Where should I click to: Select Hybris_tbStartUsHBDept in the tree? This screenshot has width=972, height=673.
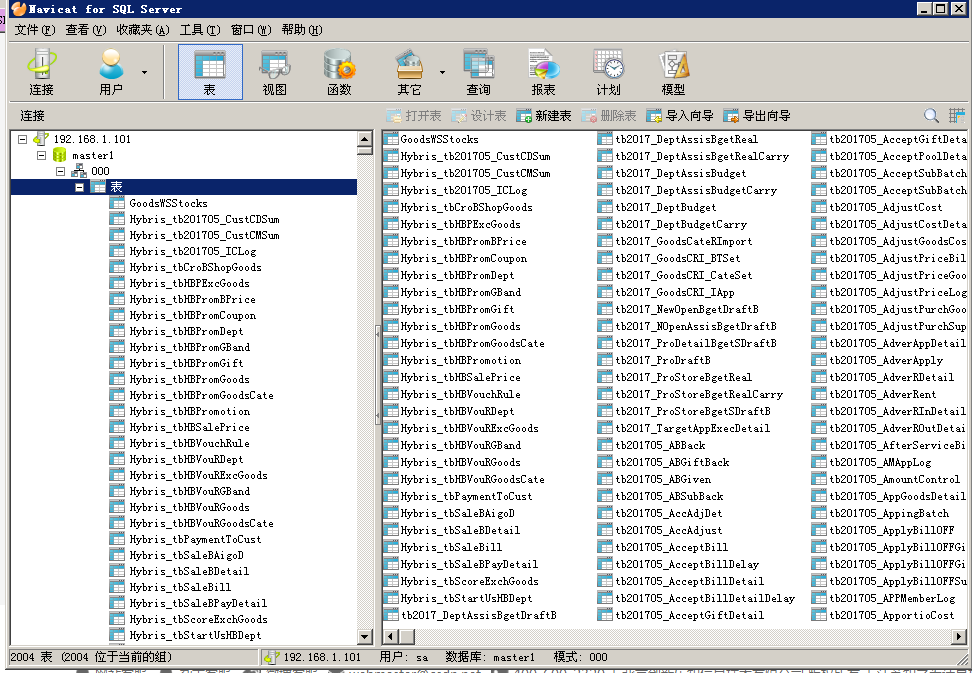pyautogui.click(x=195, y=635)
